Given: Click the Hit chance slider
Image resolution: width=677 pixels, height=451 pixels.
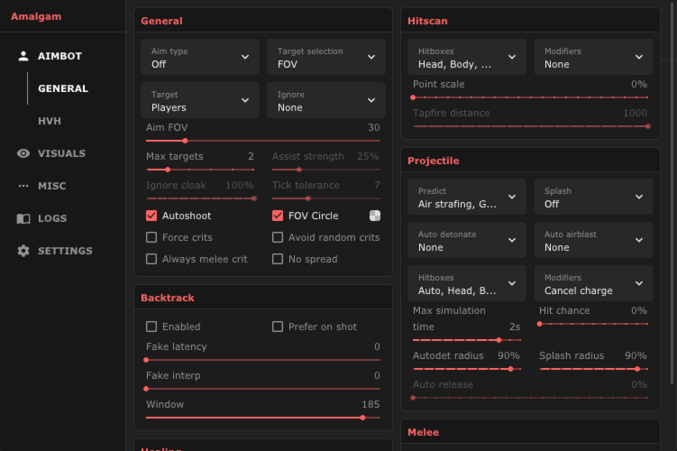Looking at the screenshot, I should tap(593, 324).
